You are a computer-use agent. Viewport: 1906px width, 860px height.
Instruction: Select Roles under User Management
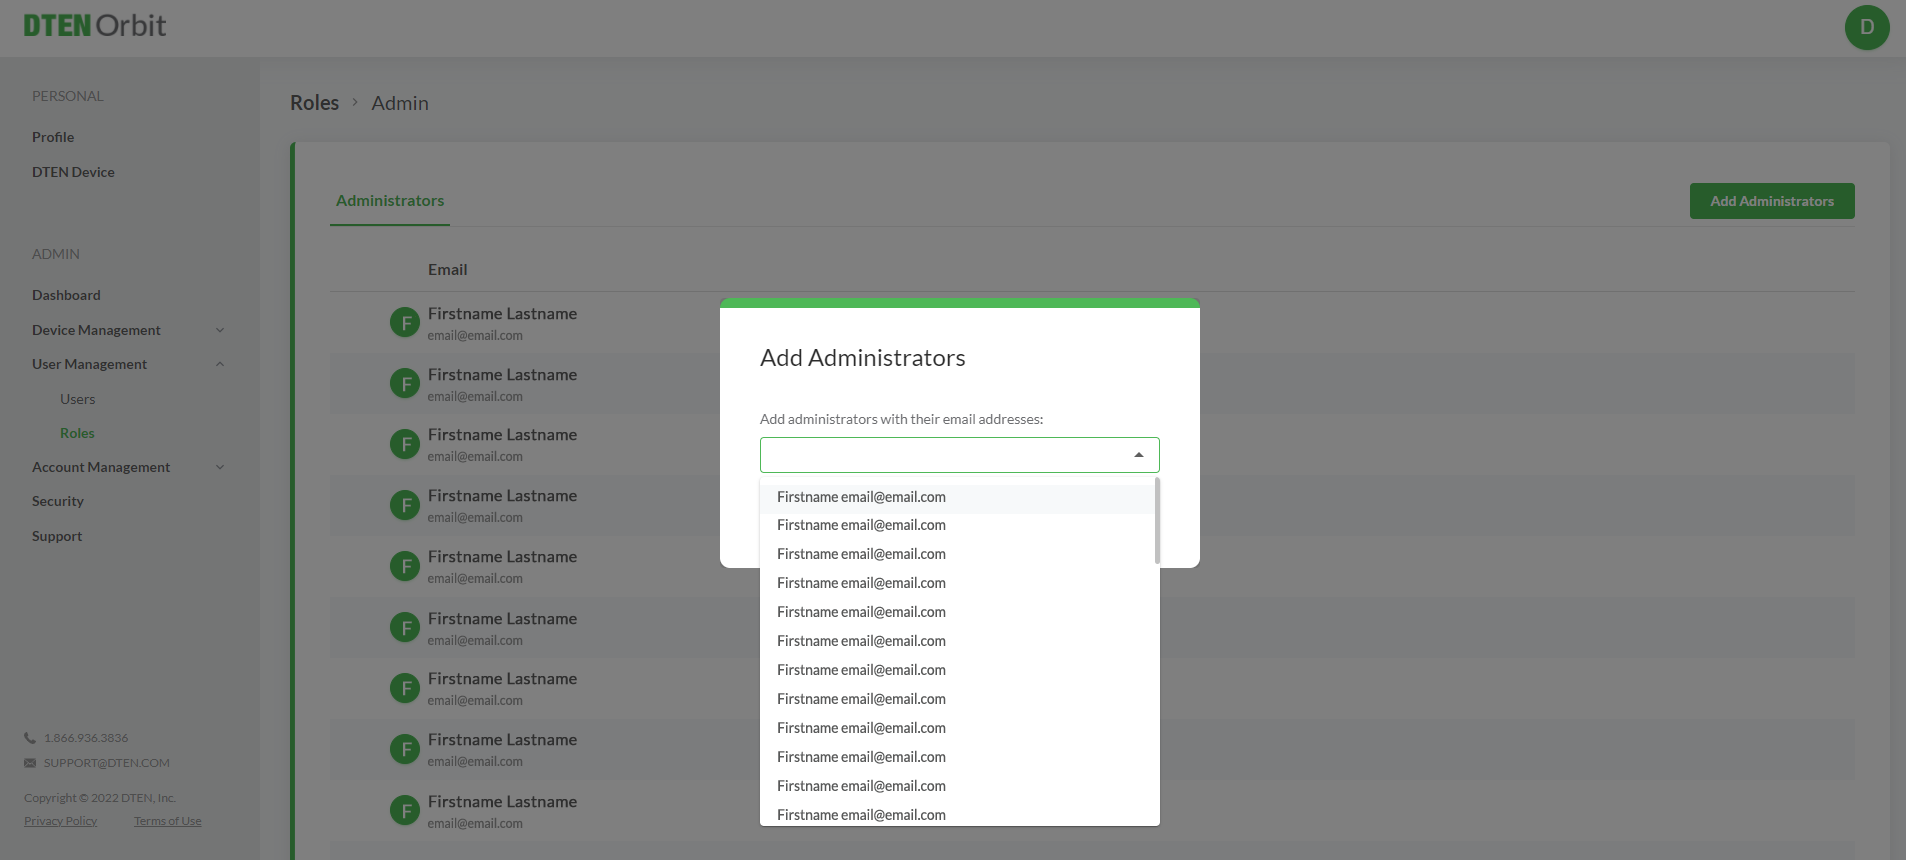tap(77, 433)
